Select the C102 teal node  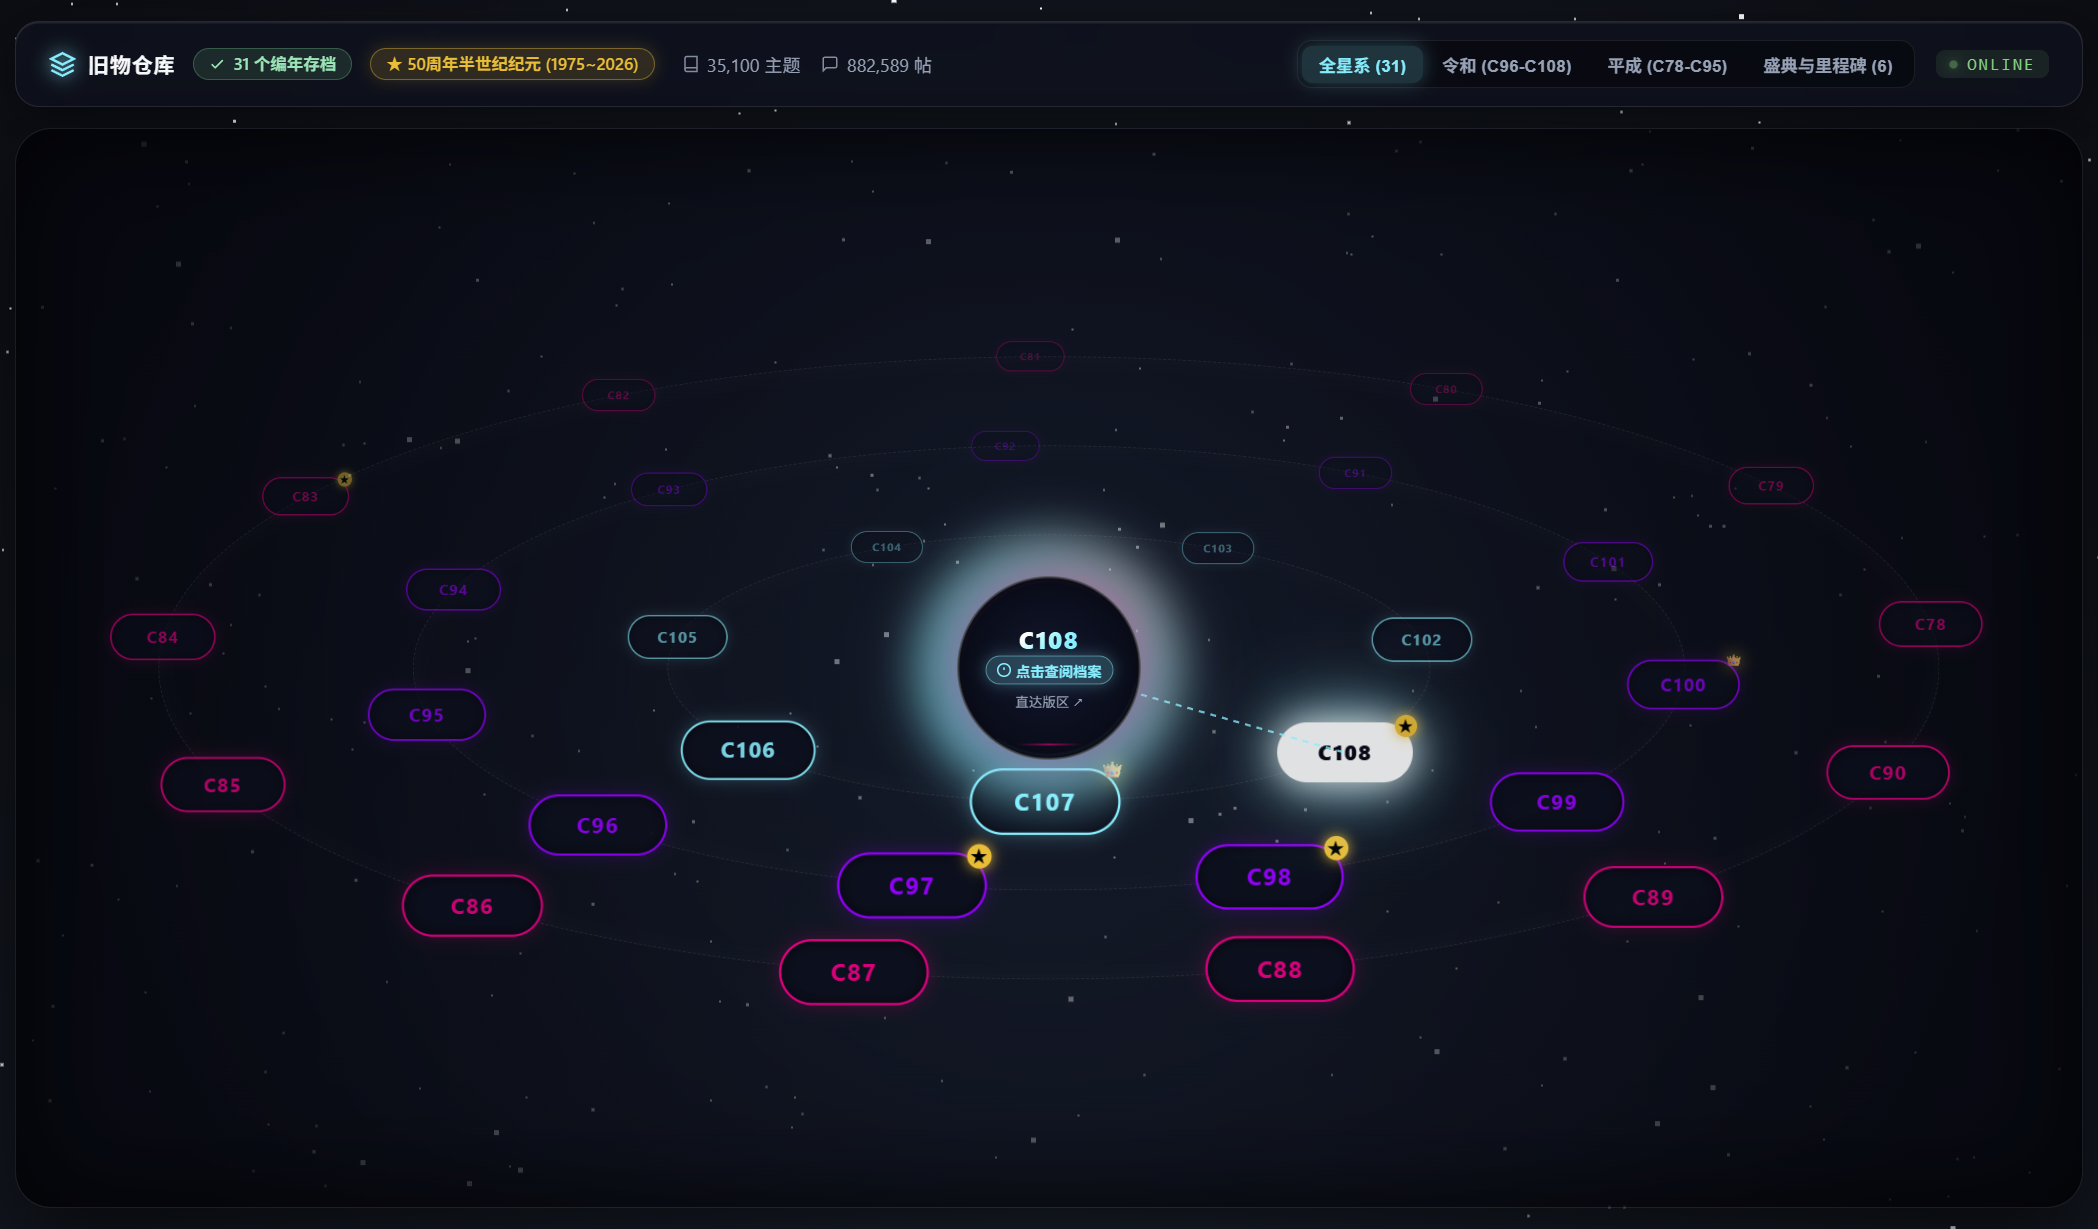pyautogui.click(x=1421, y=640)
